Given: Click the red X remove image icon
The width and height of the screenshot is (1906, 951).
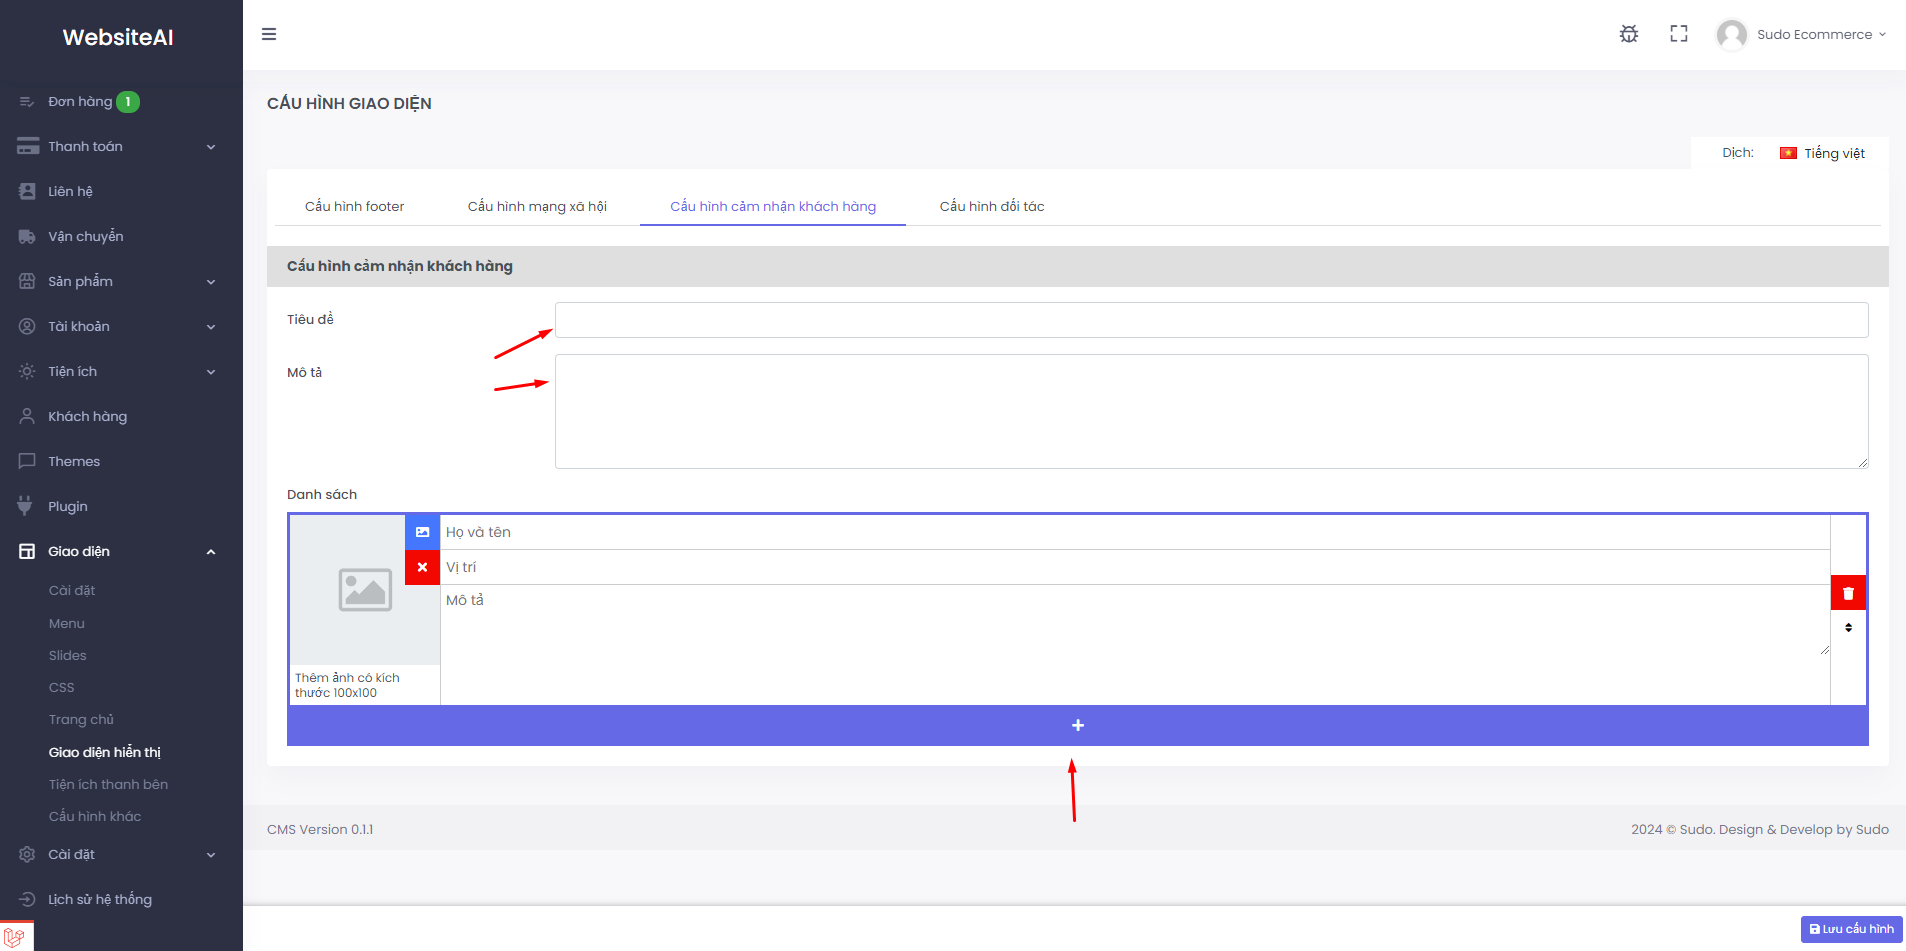Looking at the screenshot, I should pyautogui.click(x=422, y=567).
